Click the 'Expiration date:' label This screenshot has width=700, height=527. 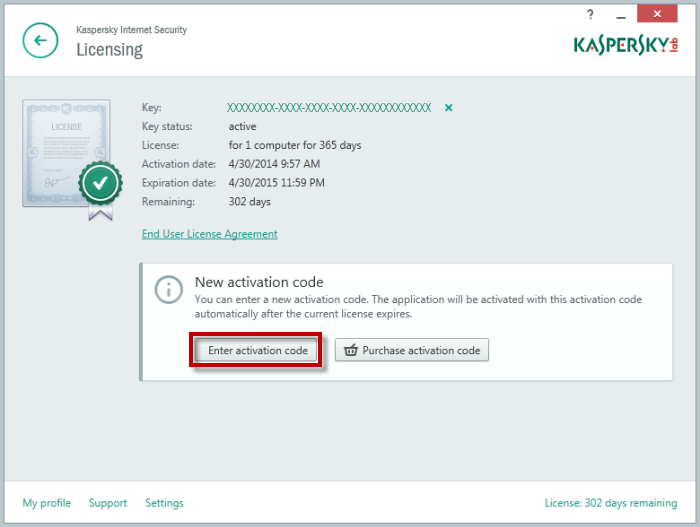pos(179,183)
